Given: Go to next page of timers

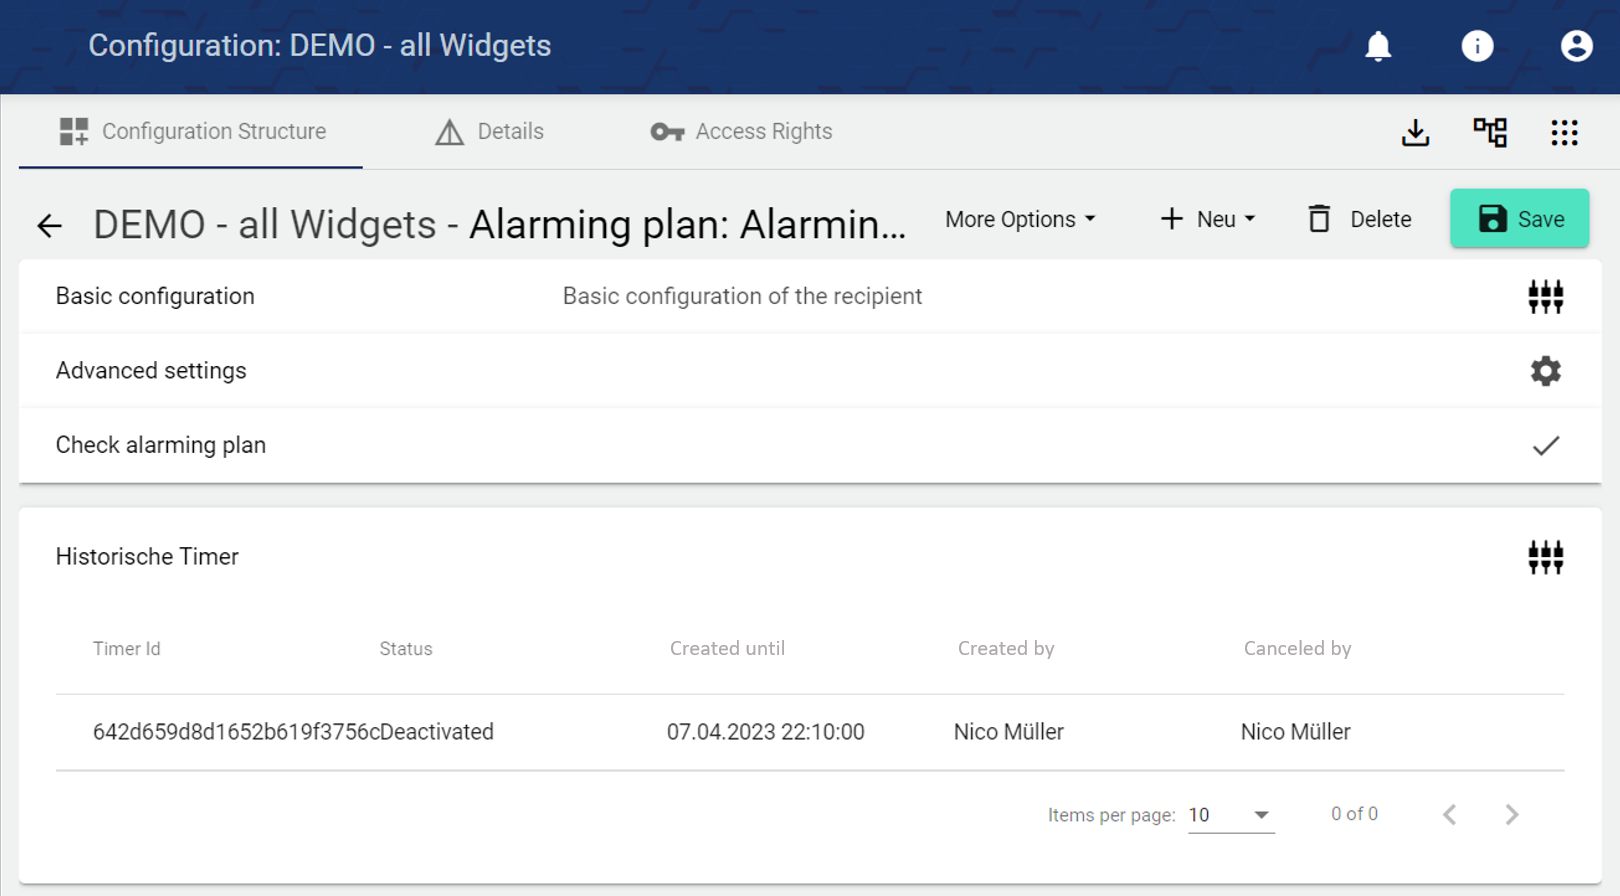Looking at the screenshot, I should (x=1512, y=815).
